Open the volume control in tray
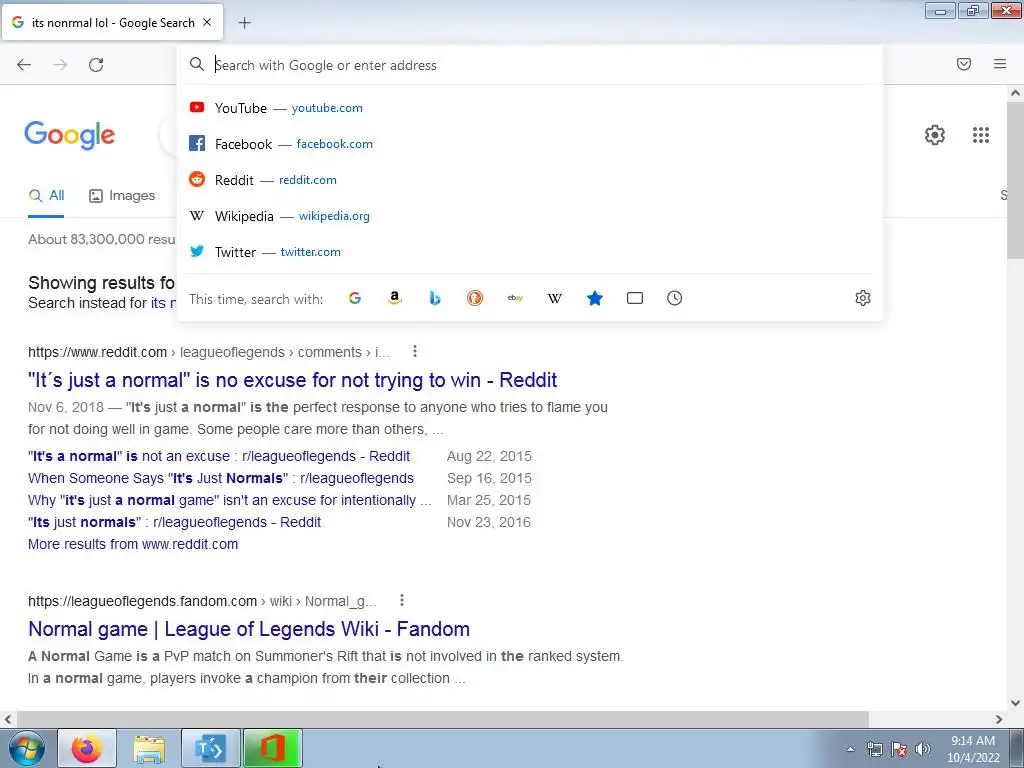 [x=923, y=749]
